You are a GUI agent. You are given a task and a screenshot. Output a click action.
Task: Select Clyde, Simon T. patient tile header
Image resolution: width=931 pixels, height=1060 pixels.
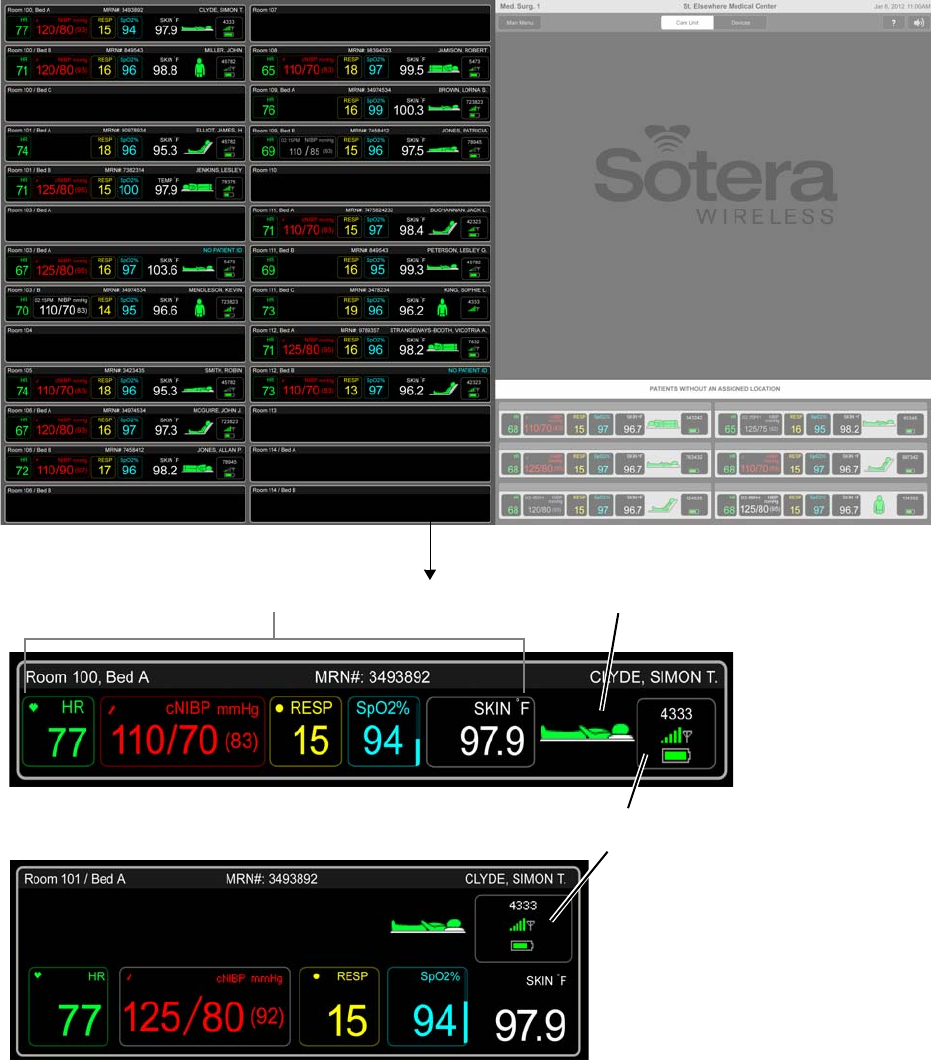coord(124,10)
